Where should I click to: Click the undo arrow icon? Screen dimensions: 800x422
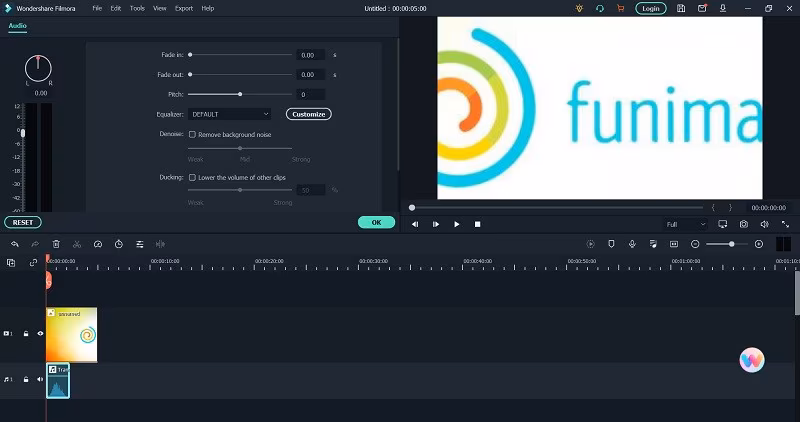[x=15, y=244]
